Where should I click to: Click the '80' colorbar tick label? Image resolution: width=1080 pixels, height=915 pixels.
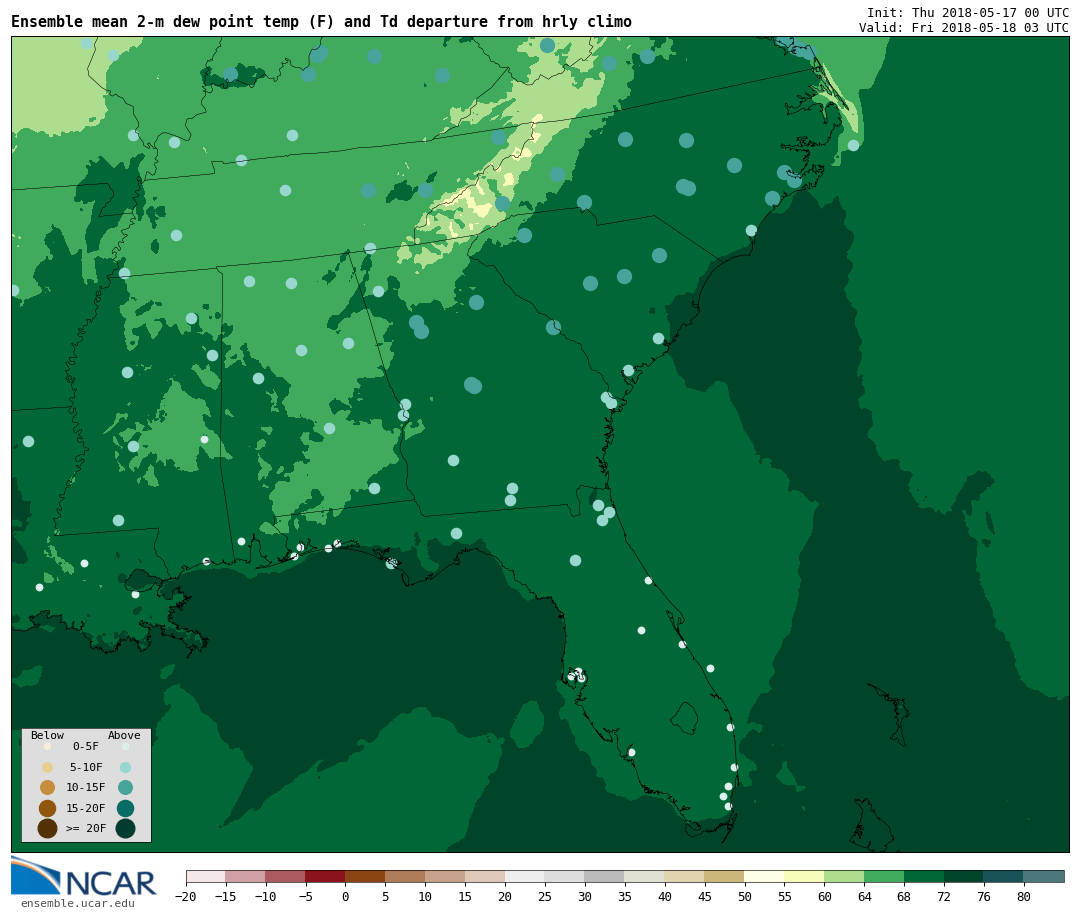pyautogui.click(x=1024, y=896)
